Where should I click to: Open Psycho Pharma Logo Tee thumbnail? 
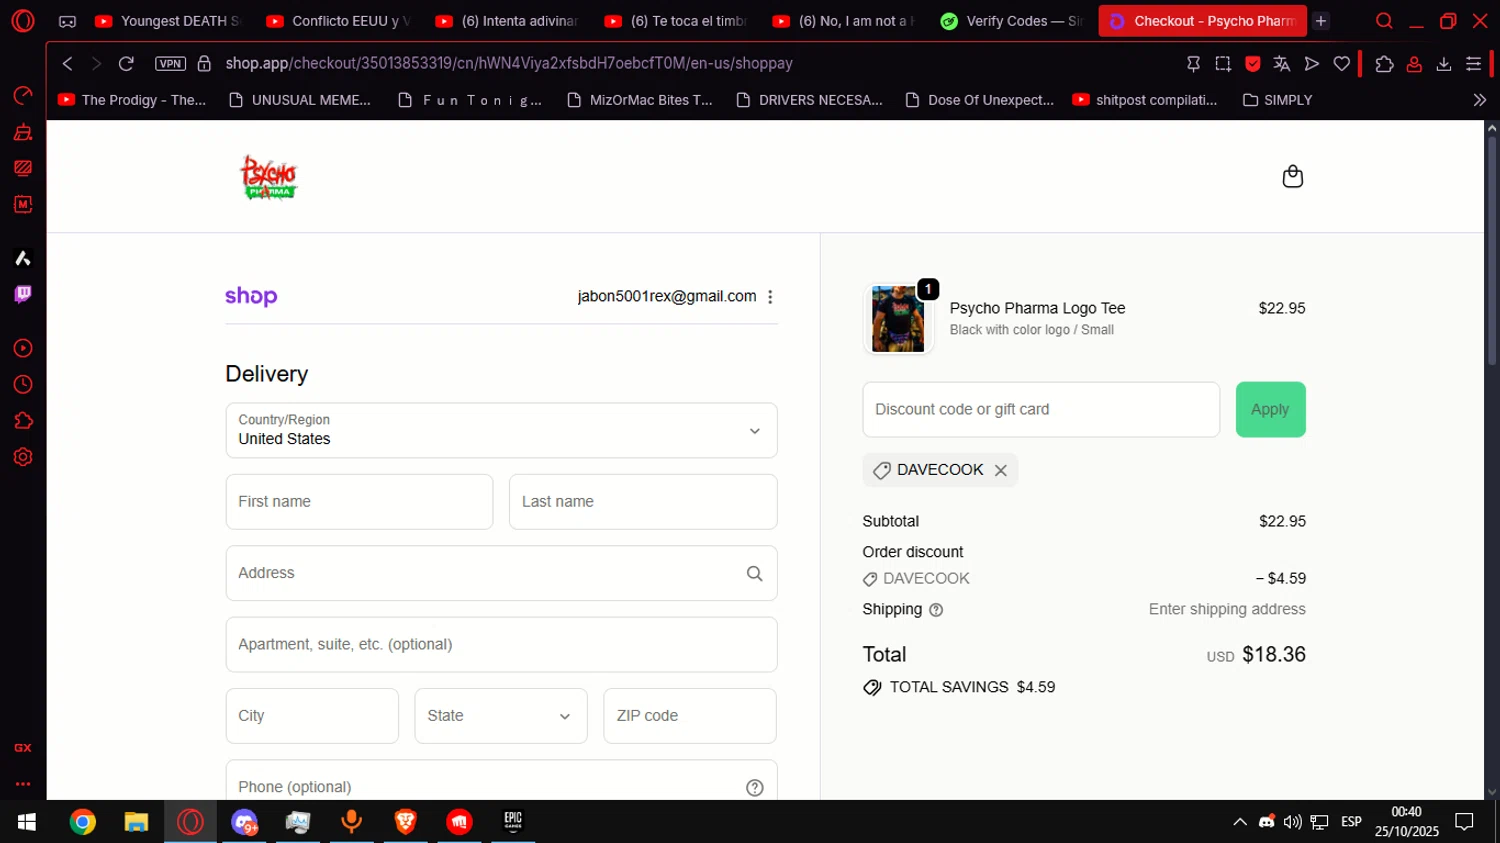(898, 319)
